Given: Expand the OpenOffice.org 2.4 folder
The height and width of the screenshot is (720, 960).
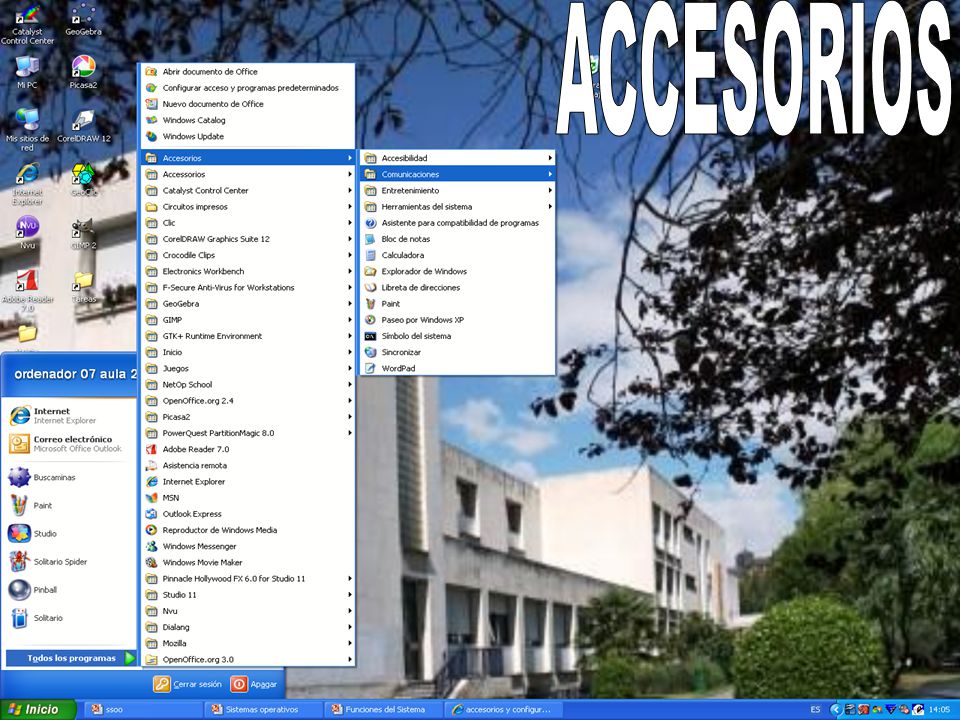Looking at the screenshot, I should (248, 401).
